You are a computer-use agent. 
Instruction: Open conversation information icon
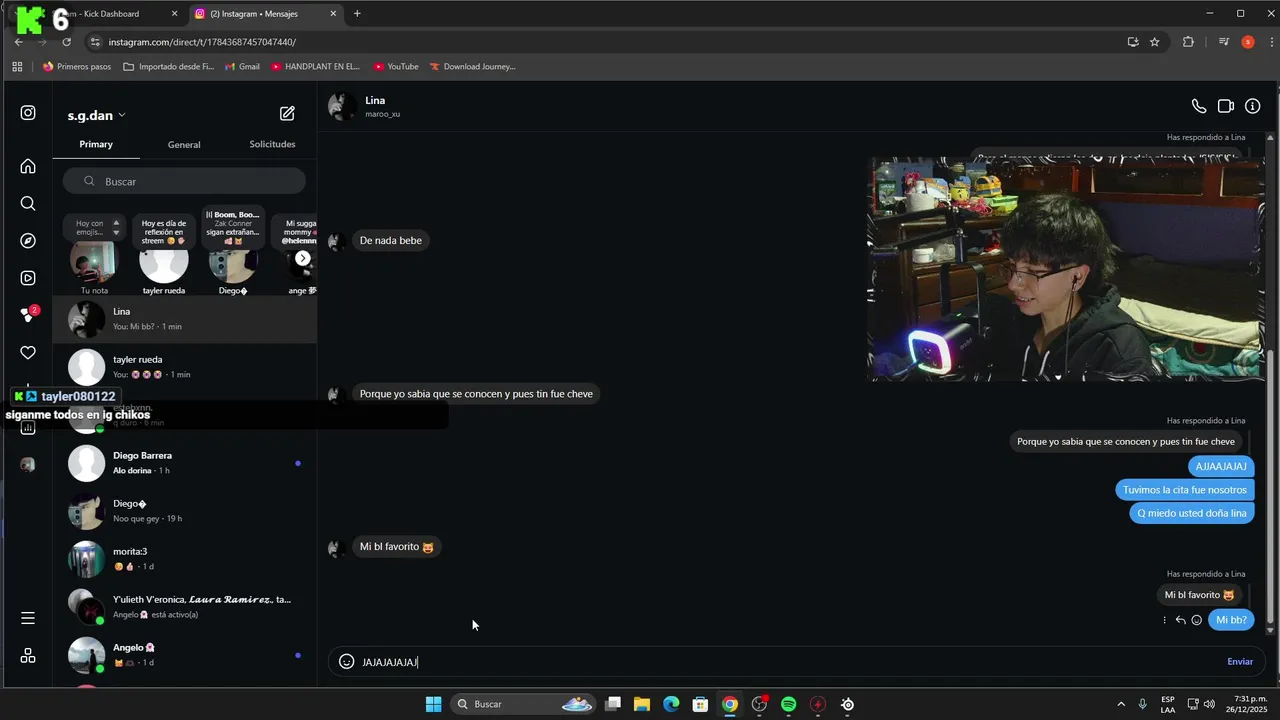[x=1253, y=106]
